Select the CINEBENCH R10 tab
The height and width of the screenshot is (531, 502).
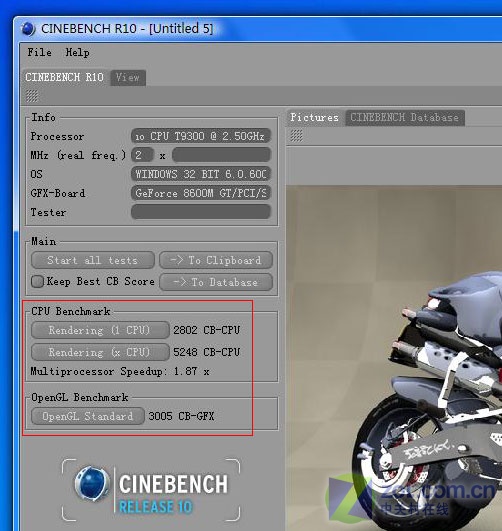[64, 78]
